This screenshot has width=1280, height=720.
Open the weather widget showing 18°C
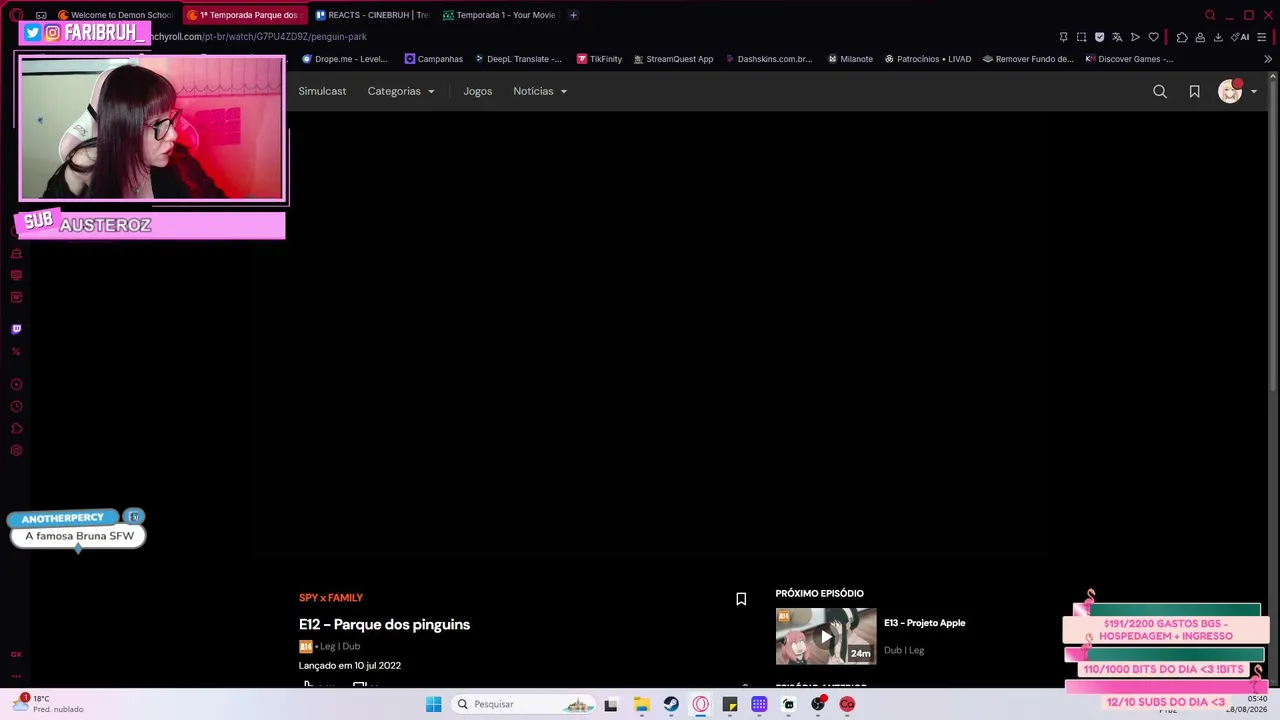pos(48,704)
